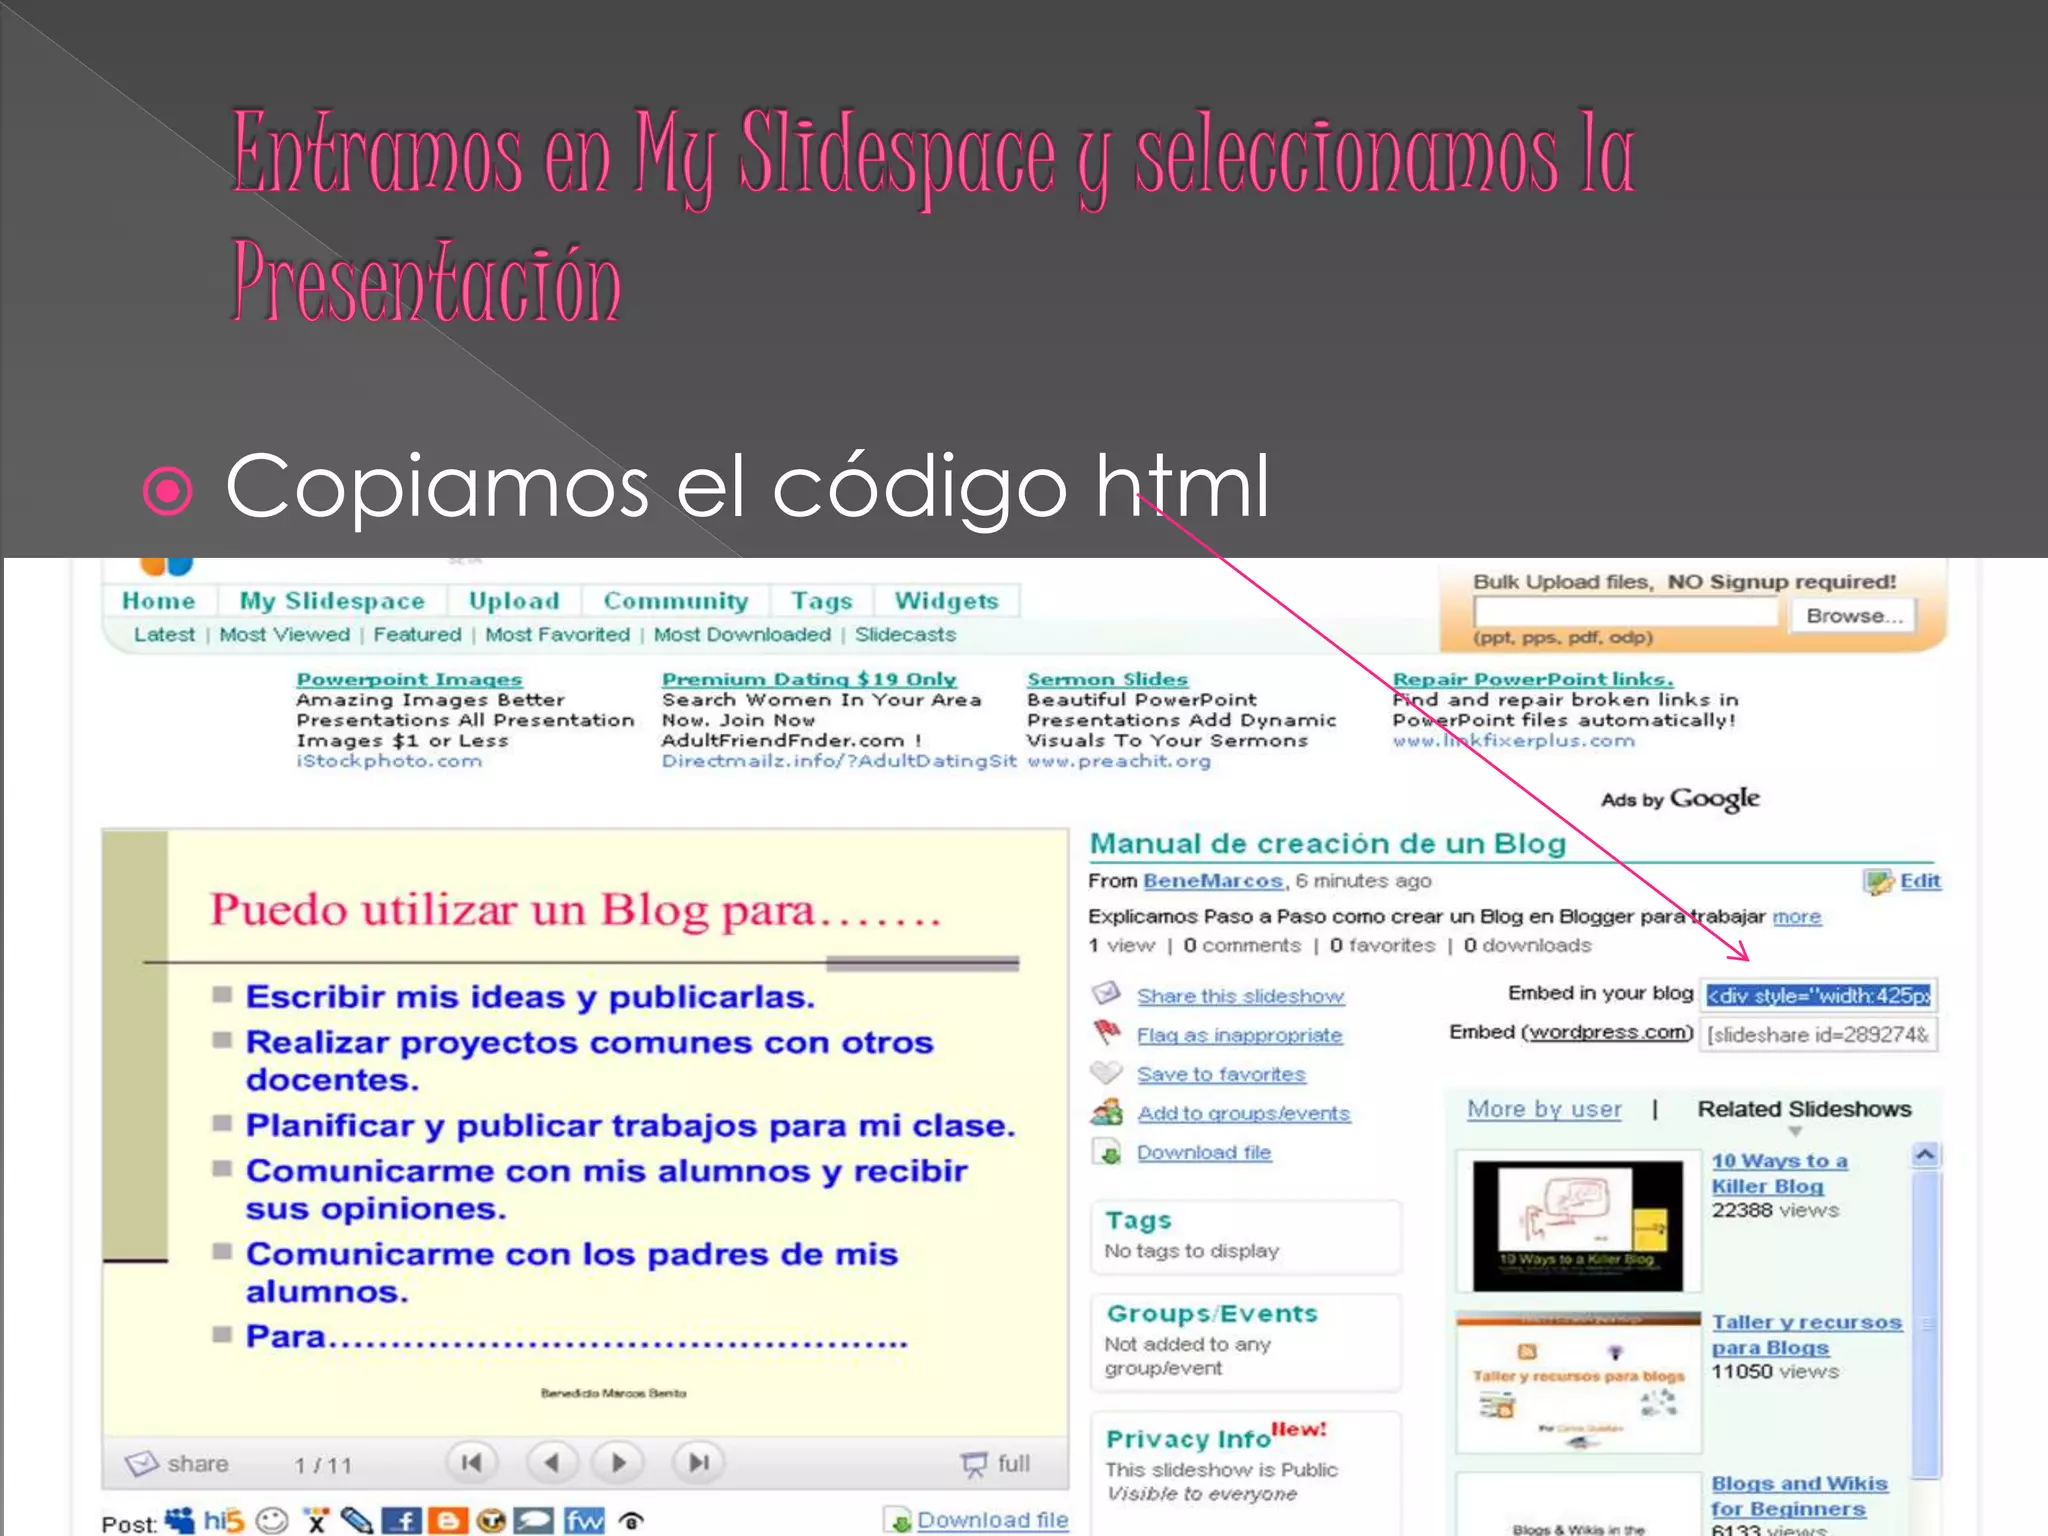Go to the previous slide
2048x1536 pixels.
[x=551, y=1463]
